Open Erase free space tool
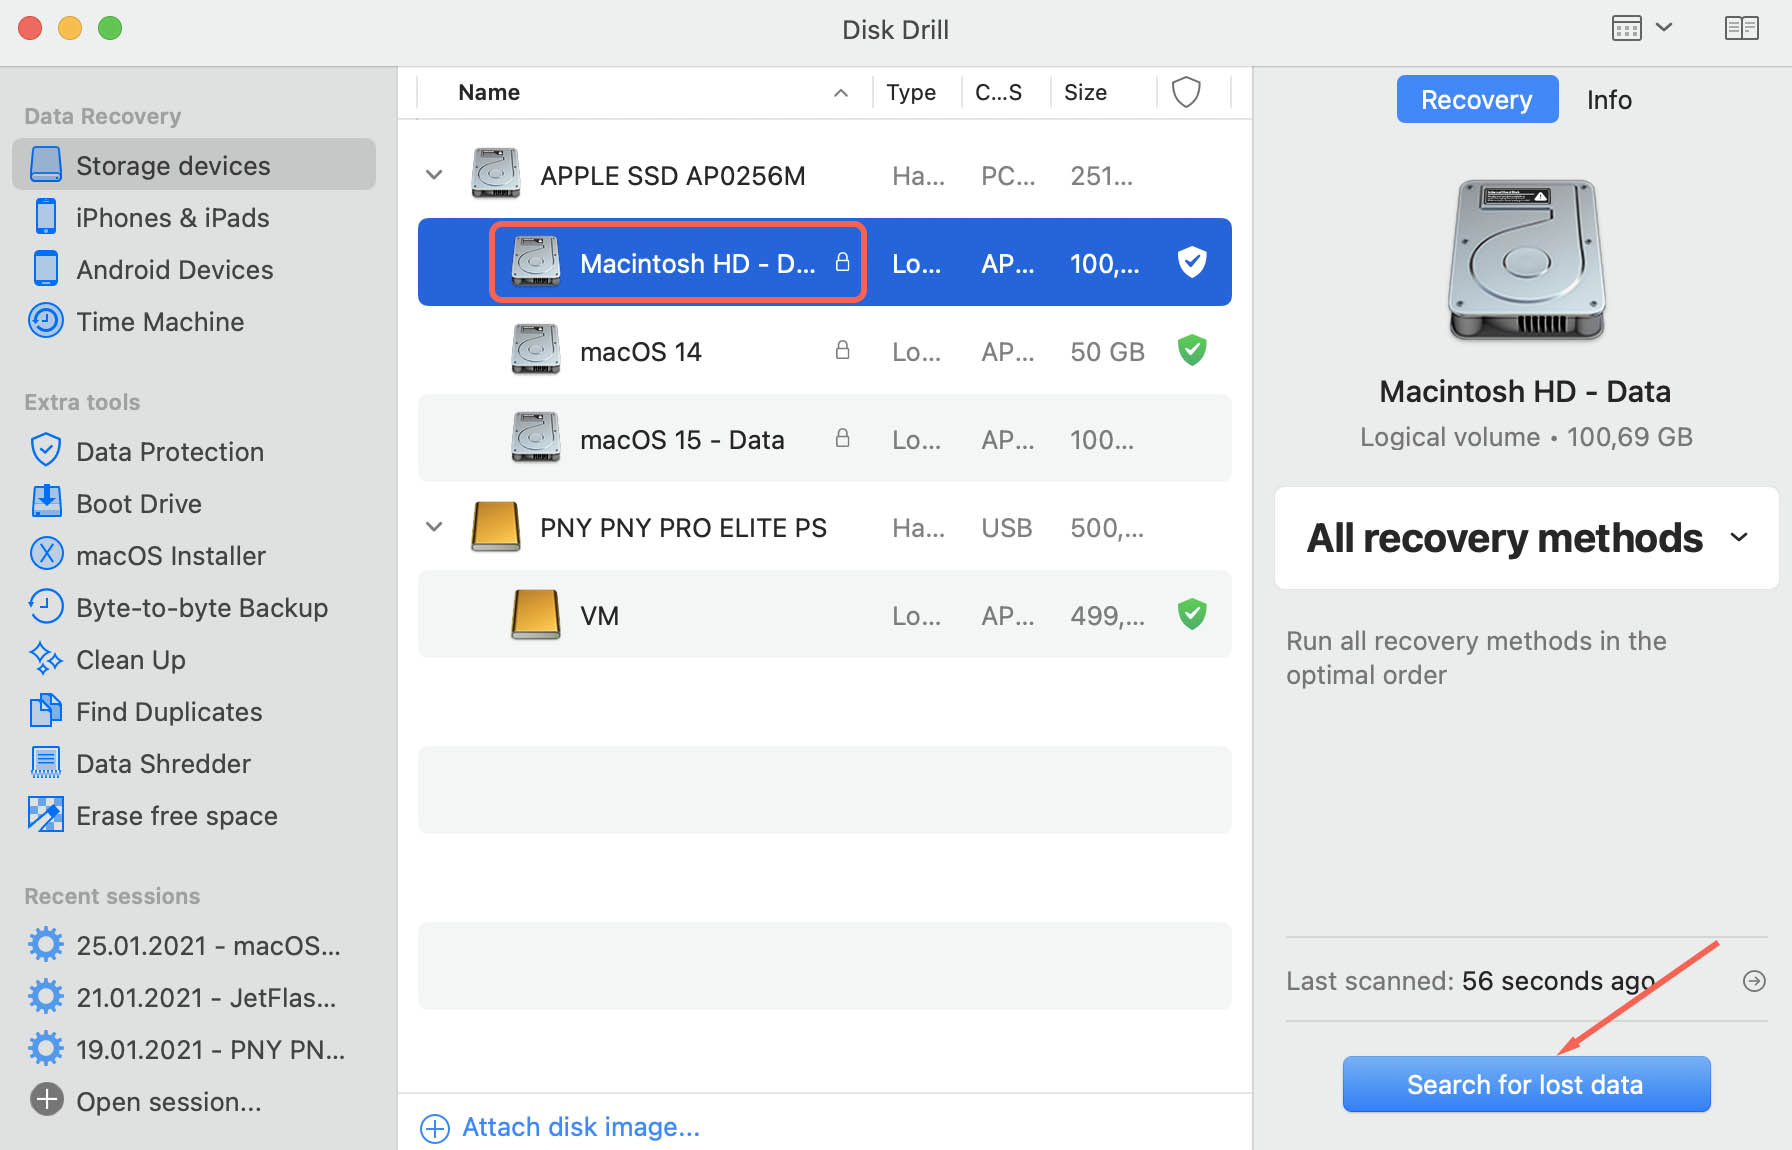The height and width of the screenshot is (1150, 1792). coord(177,815)
